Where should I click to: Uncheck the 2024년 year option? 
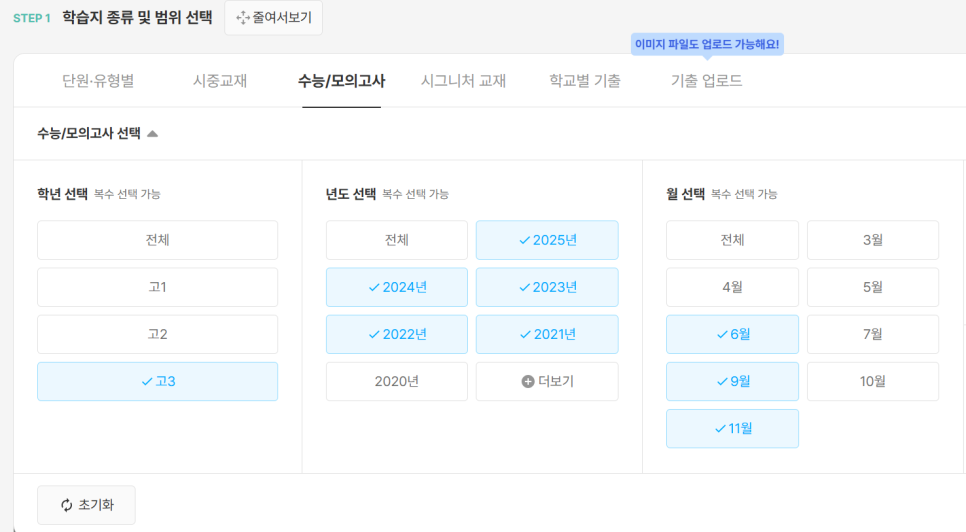click(397, 287)
